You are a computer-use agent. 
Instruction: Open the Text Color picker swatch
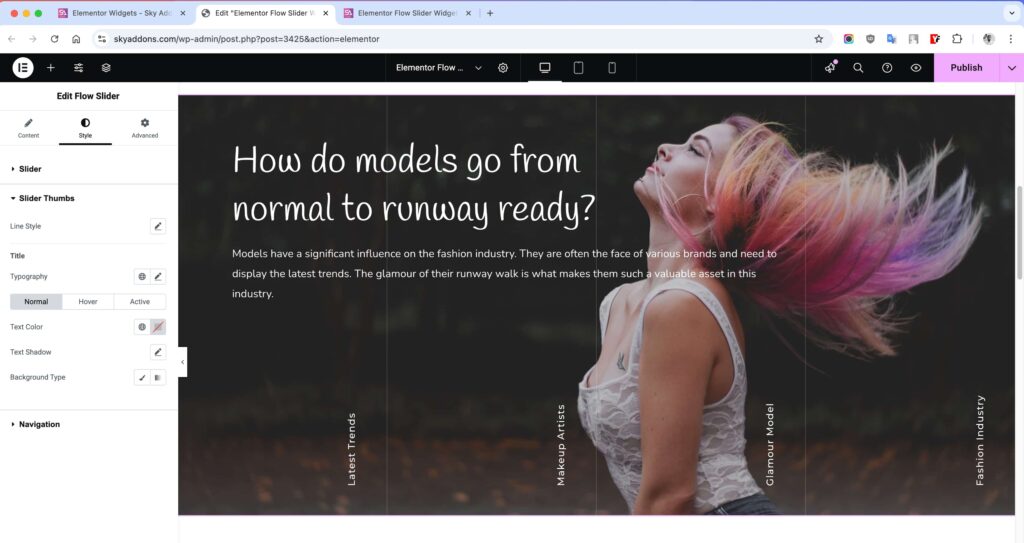(x=157, y=327)
